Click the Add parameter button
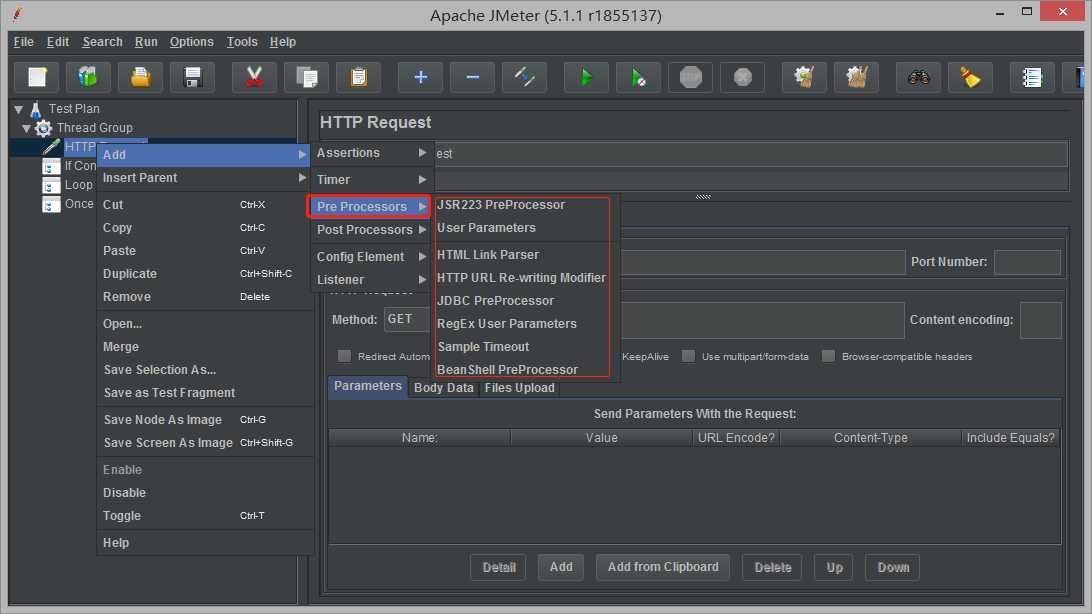The height and width of the screenshot is (614, 1092). [561, 567]
